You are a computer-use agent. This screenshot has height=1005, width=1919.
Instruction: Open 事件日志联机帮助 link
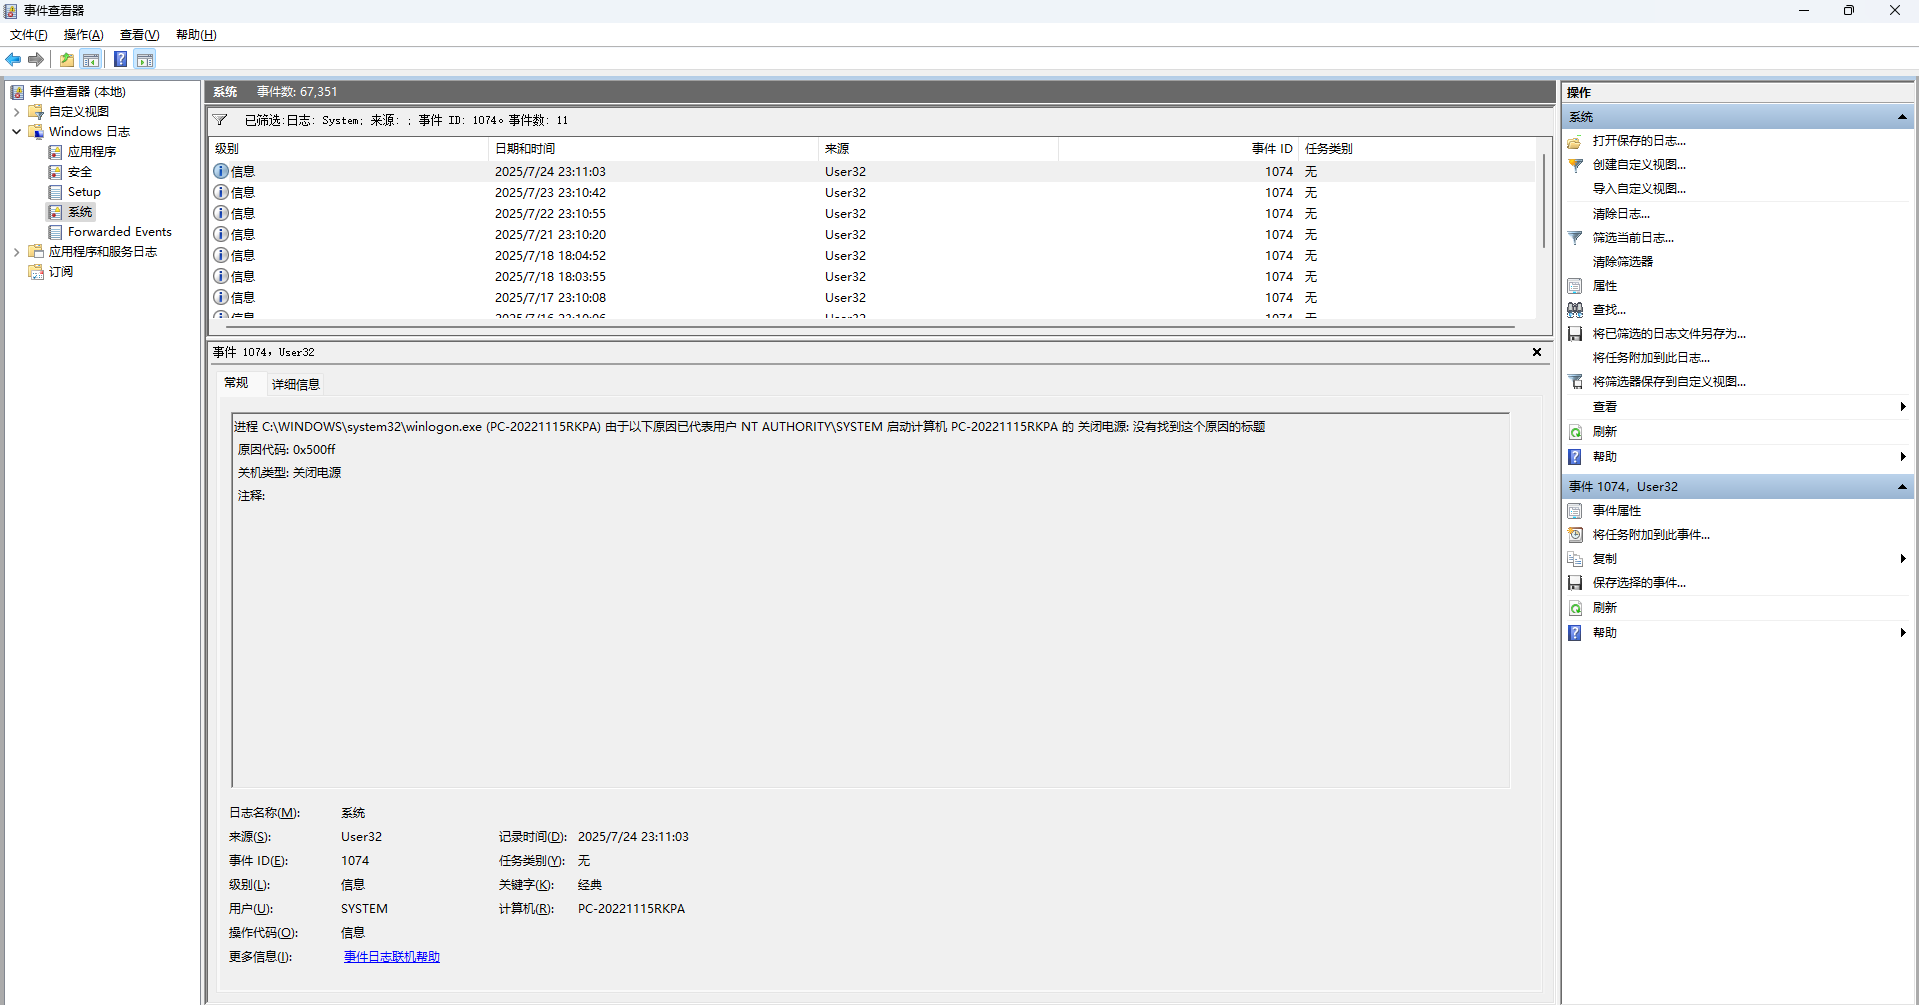point(392,957)
